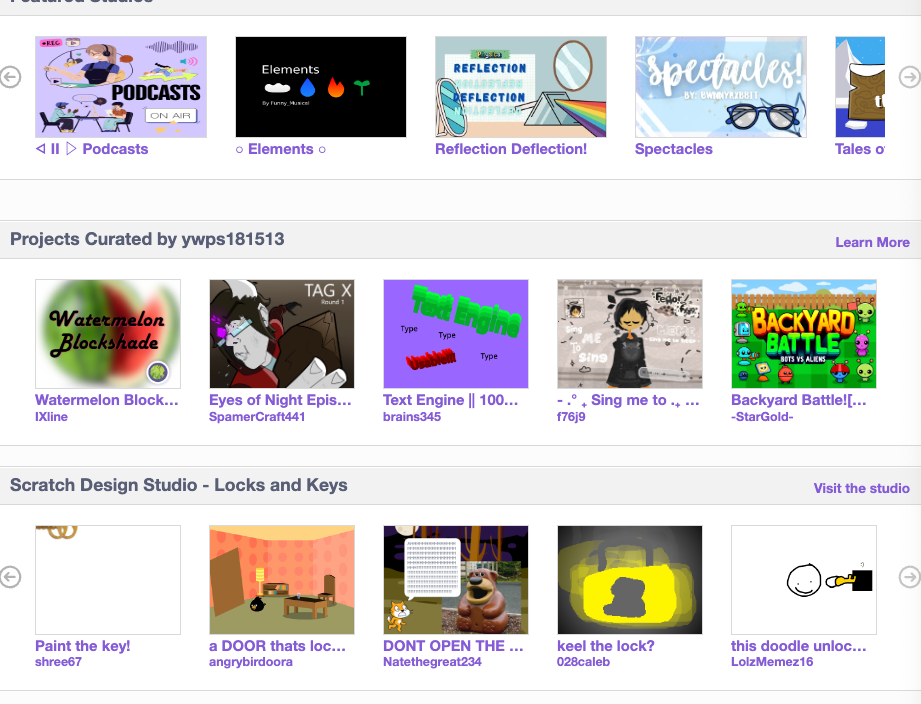Open Watermelon Blockshade project thumbnail
921x704 pixels.
coord(108,333)
